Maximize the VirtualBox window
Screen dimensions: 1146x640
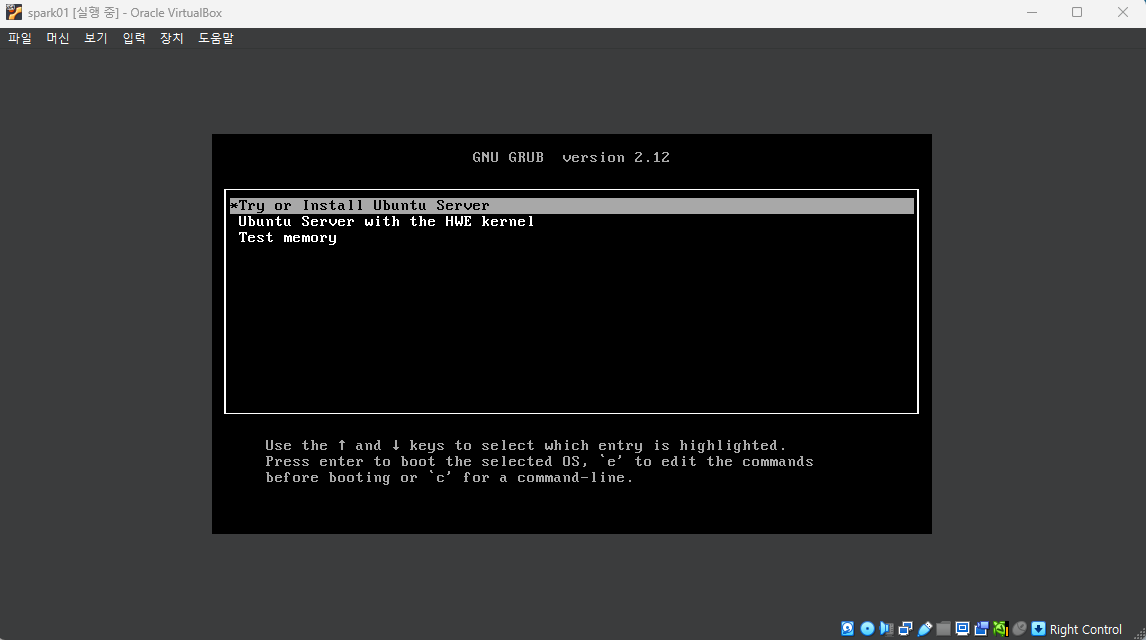(x=1077, y=12)
